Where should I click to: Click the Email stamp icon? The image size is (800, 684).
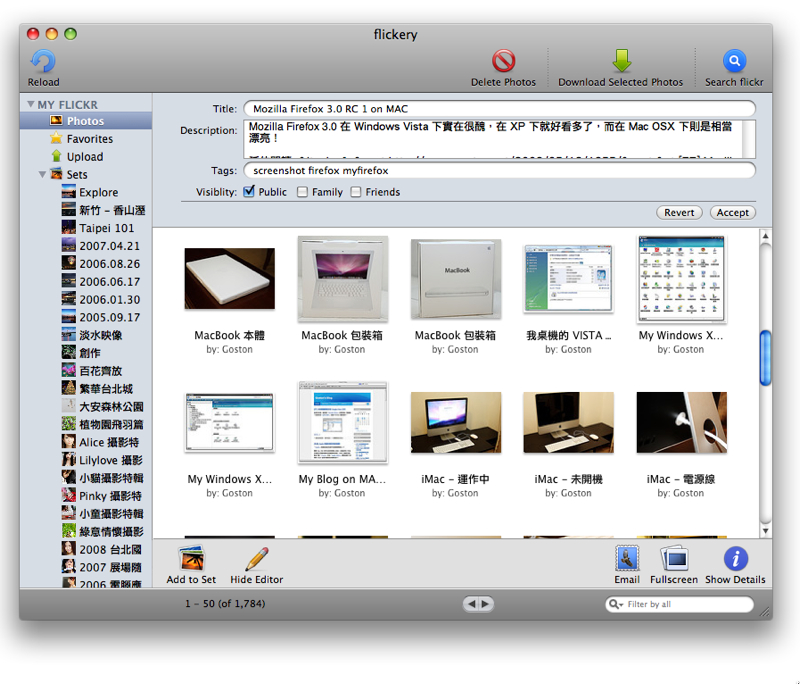(x=627, y=558)
